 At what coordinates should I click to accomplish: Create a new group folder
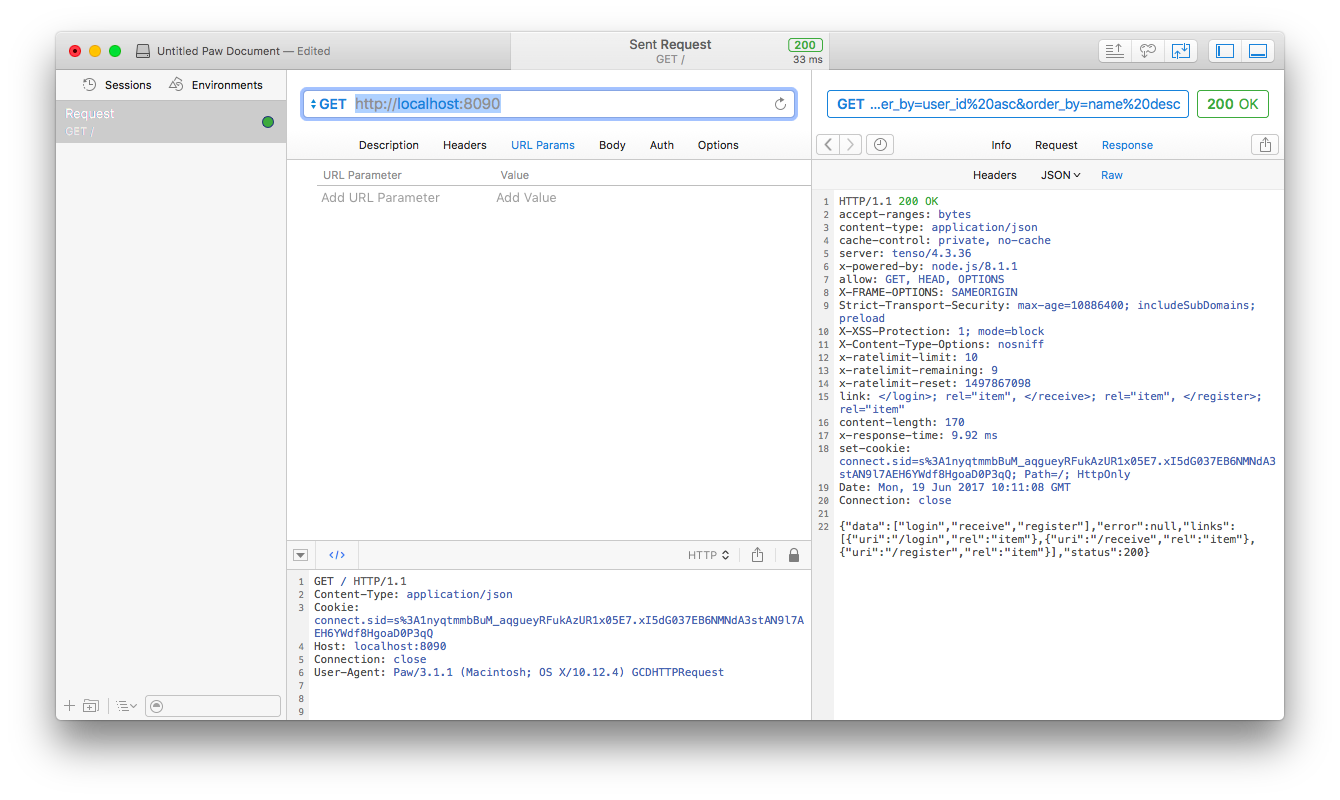click(x=91, y=706)
